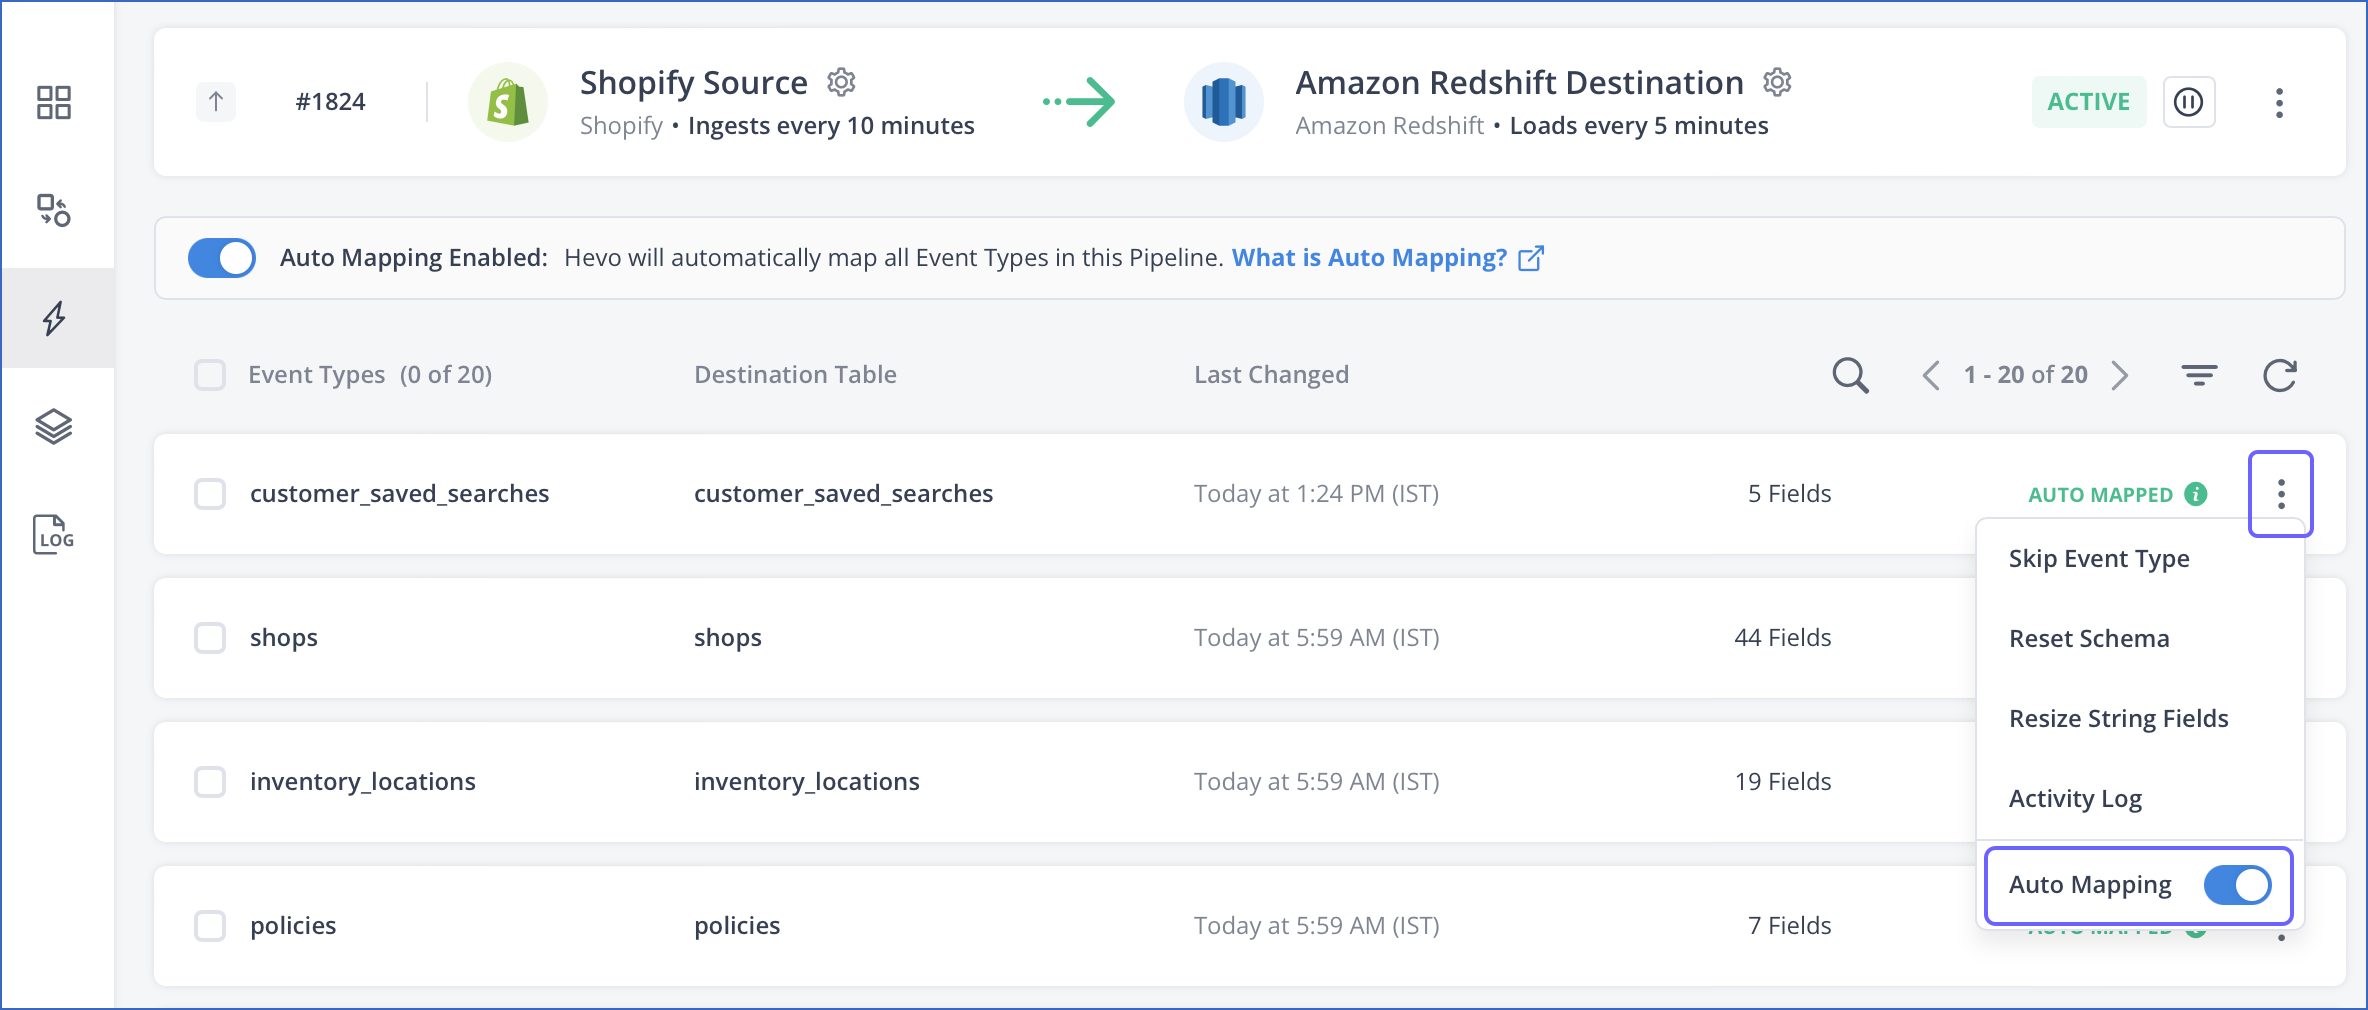Choose Resize String Fields from menu
2368x1010 pixels.
point(2119,718)
